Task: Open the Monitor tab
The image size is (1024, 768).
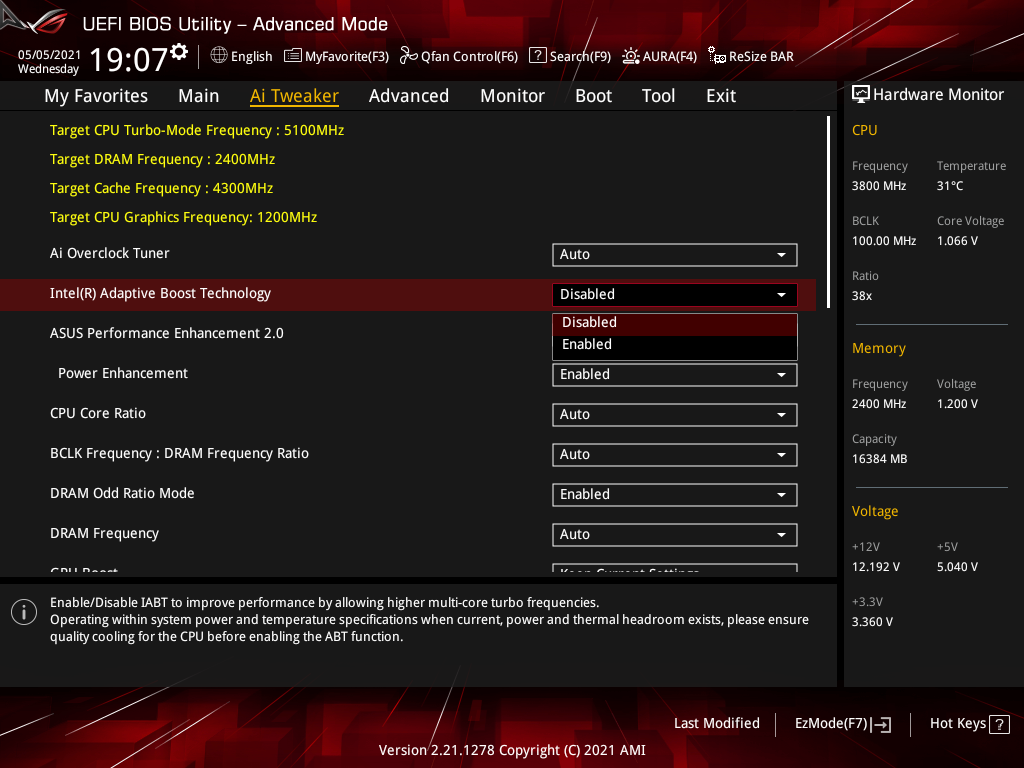Action: tap(512, 96)
